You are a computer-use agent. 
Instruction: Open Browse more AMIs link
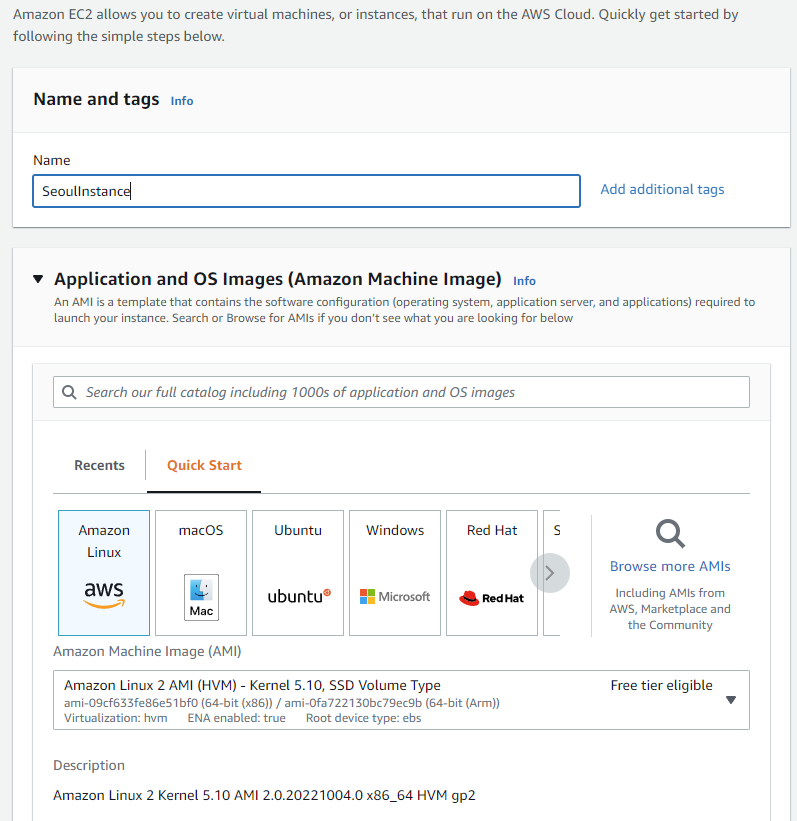click(x=670, y=566)
